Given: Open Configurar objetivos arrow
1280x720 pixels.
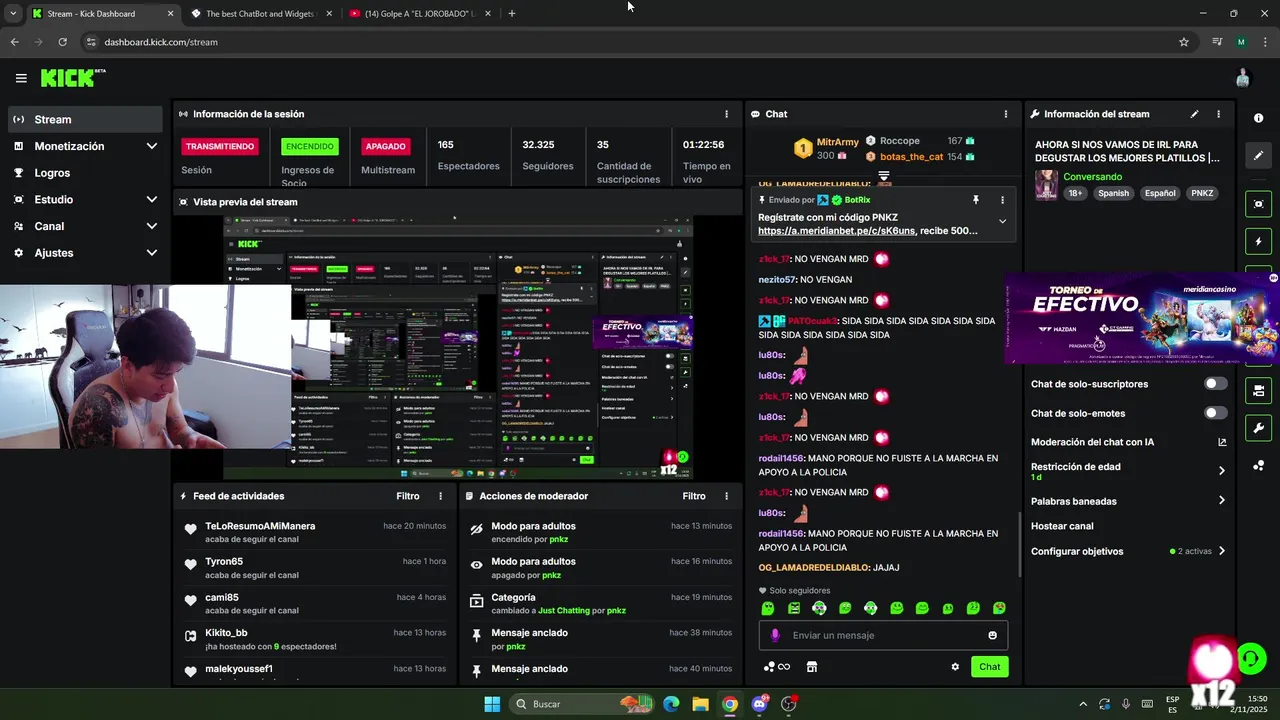Looking at the screenshot, I should [1221, 551].
